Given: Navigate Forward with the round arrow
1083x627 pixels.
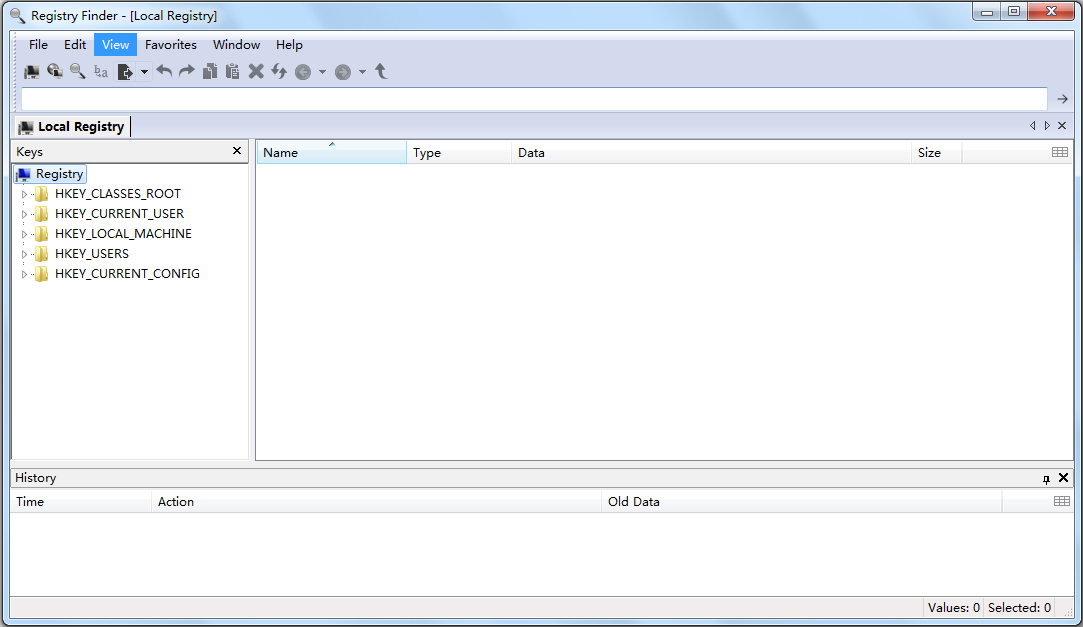Looking at the screenshot, I should pyautogui.click(x=343, y=72).
